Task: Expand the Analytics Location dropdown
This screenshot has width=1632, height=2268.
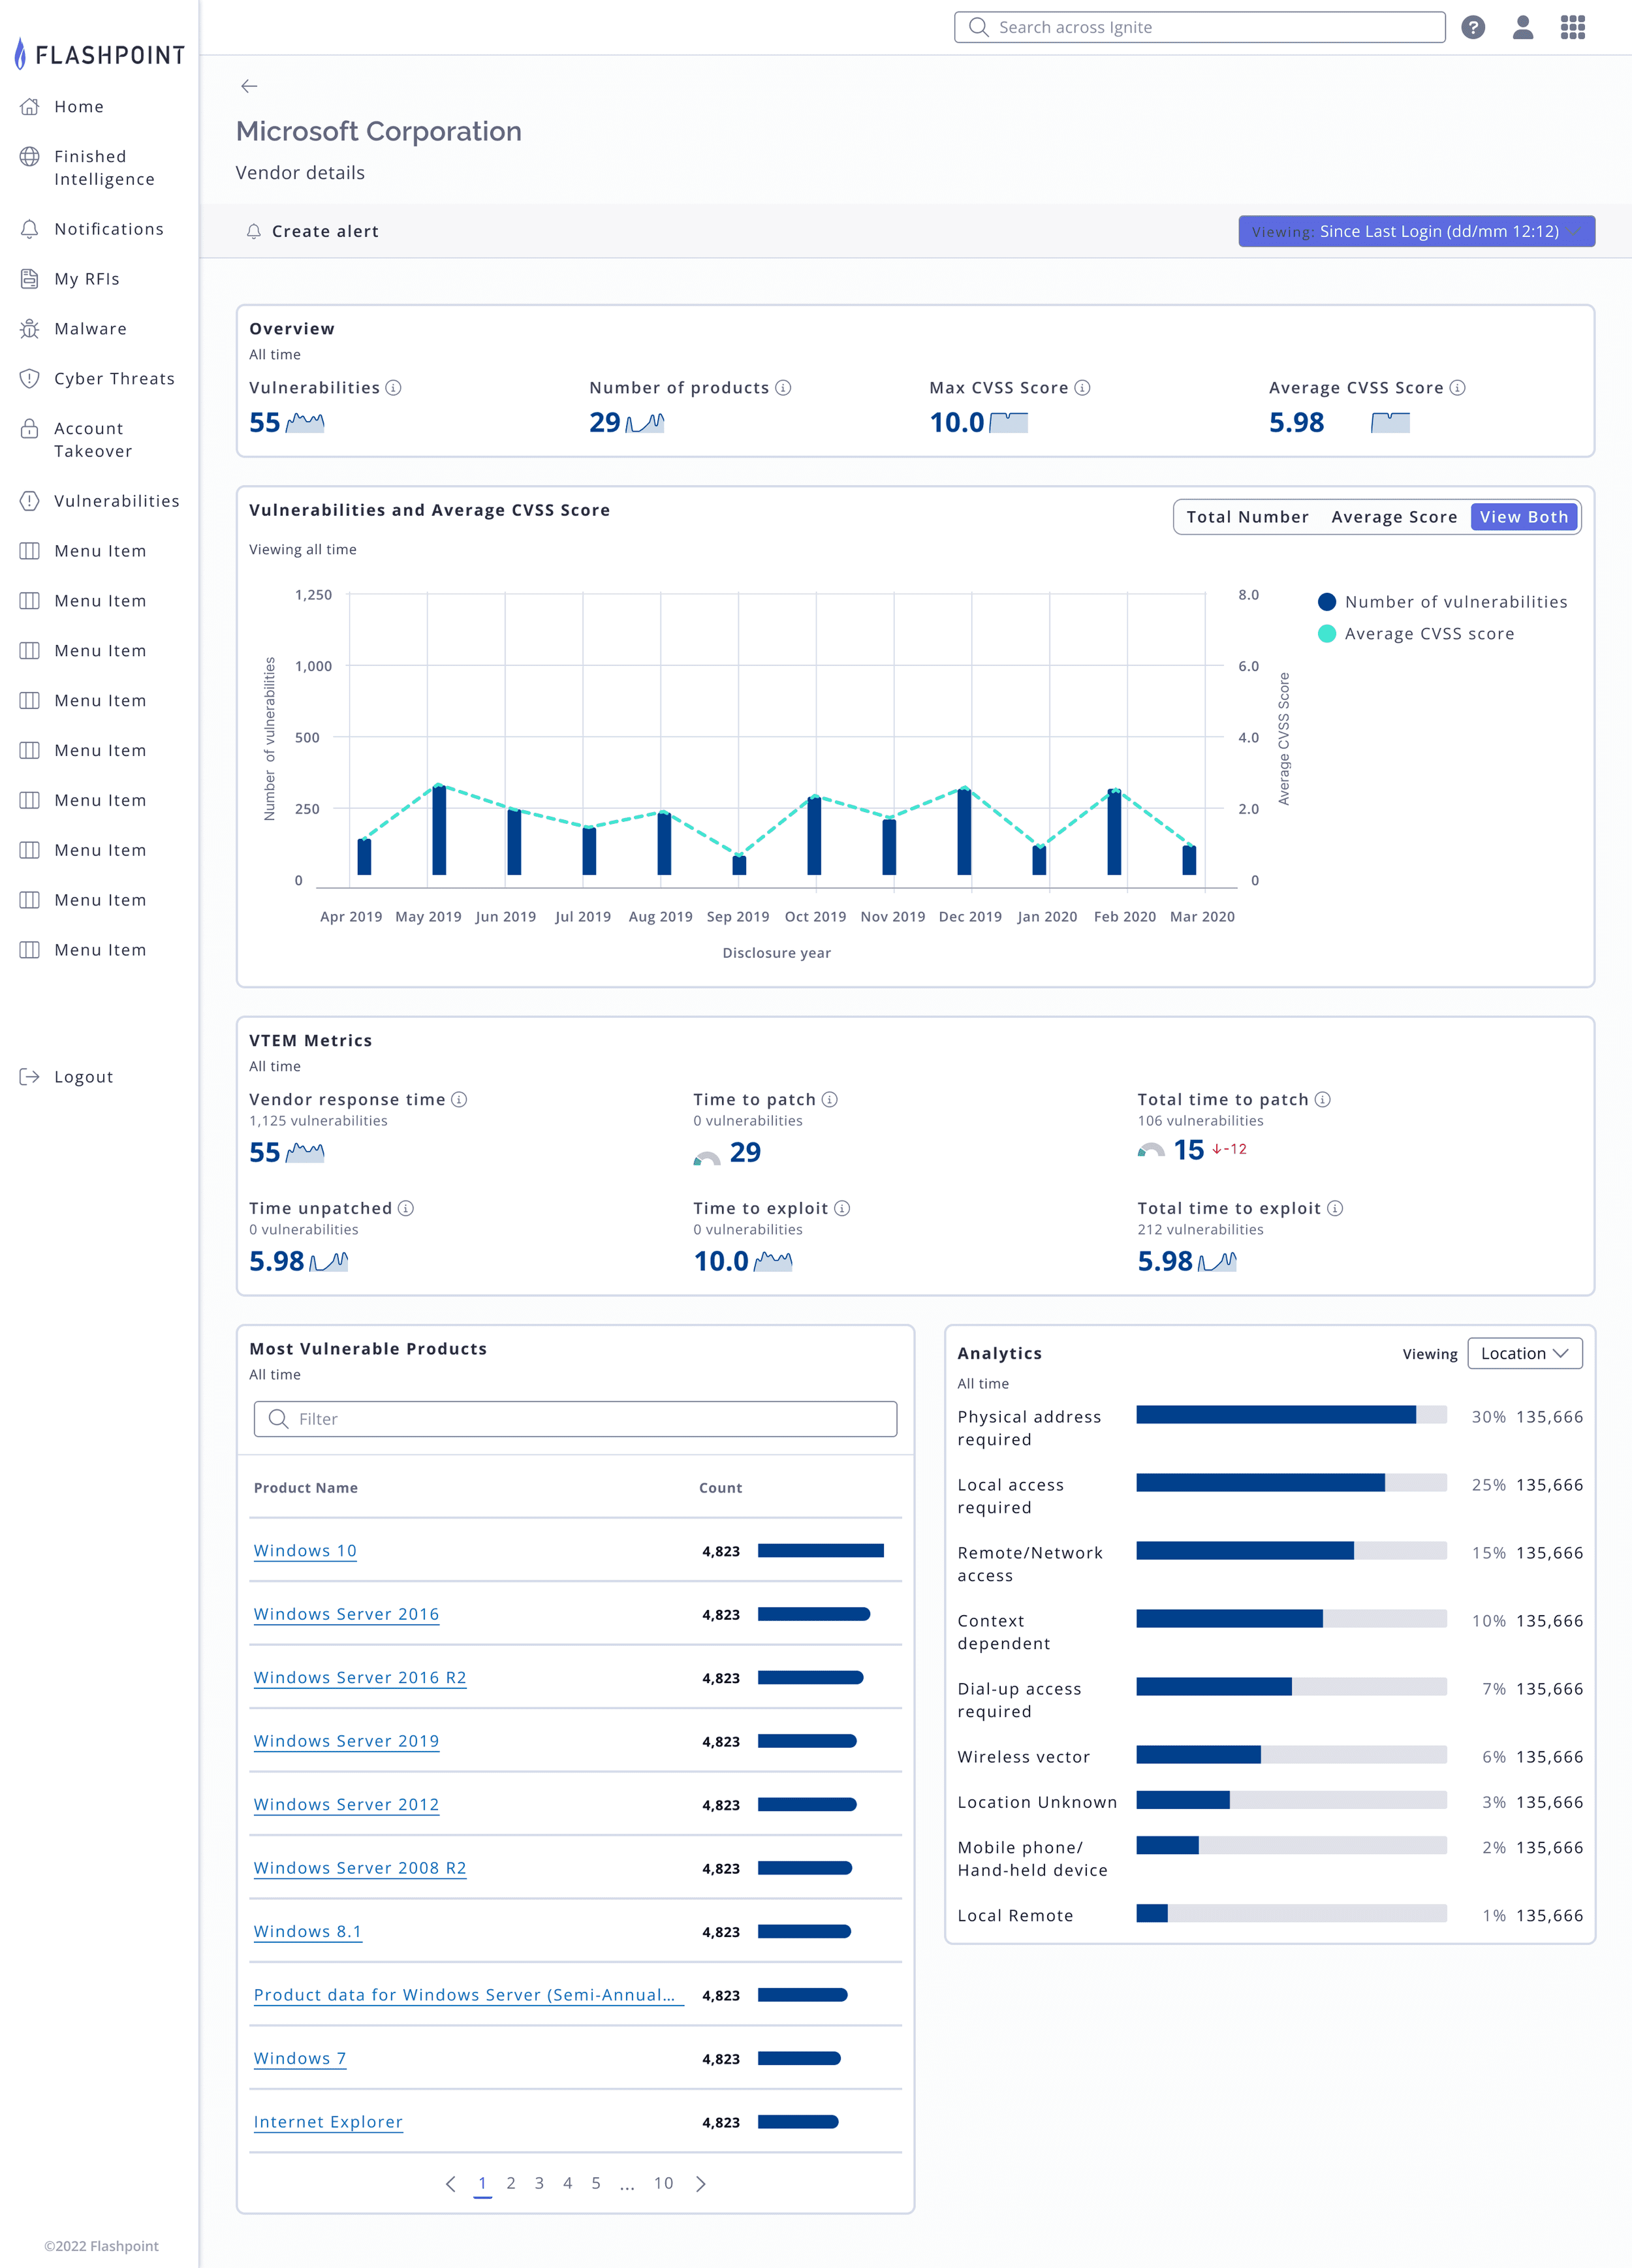Action: pyautogui.click(x=1524, y=1353)
